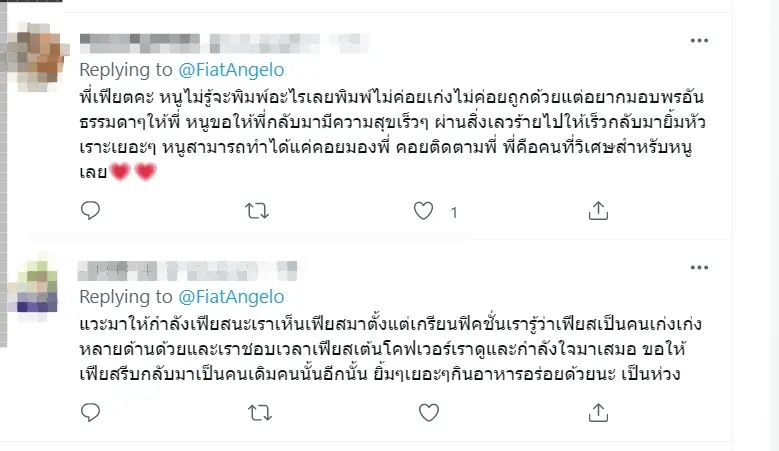779x451 pixels.
Task: Share the tweet beginning with แวะมาให้กำลัง
Action: coord(598,411)
